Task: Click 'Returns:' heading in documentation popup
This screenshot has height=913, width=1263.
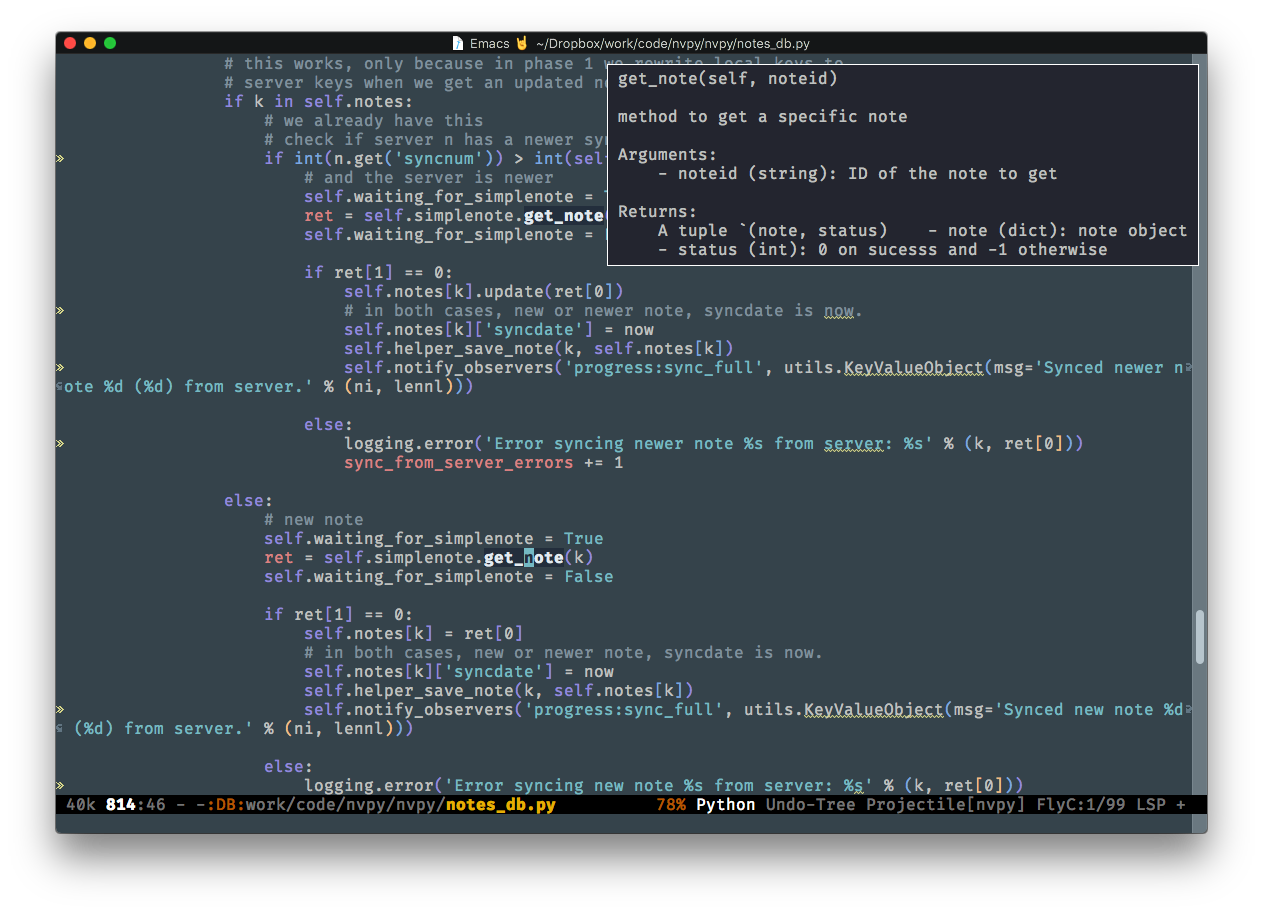Action: pyautogui.click(x=657, y=211)
